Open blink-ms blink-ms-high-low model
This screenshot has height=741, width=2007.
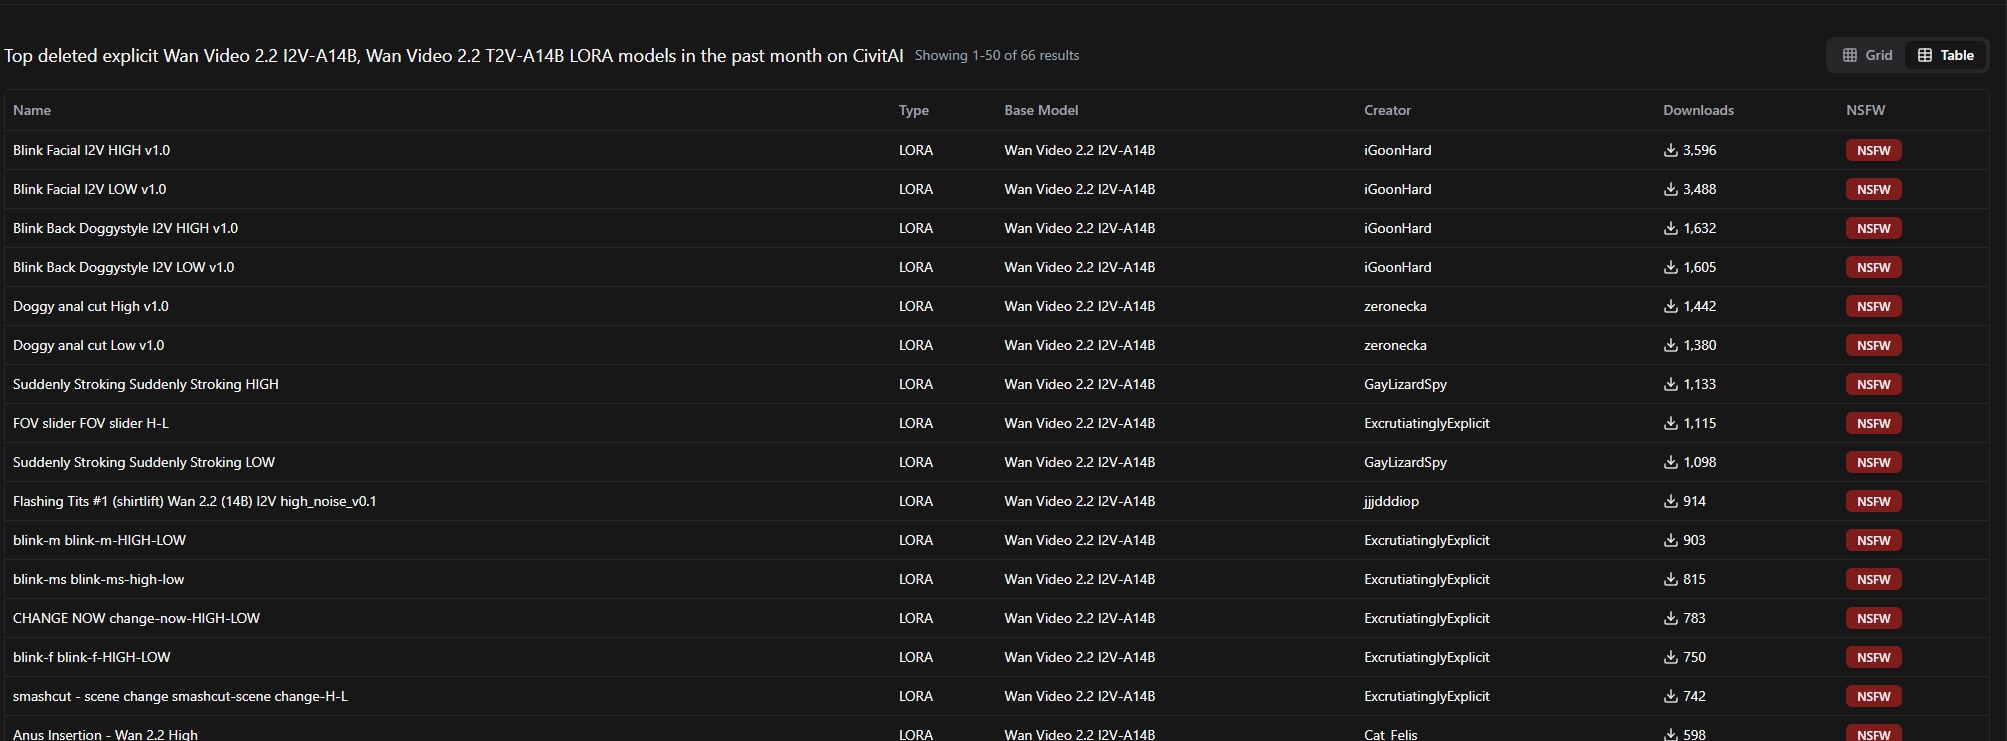point(98,579)
